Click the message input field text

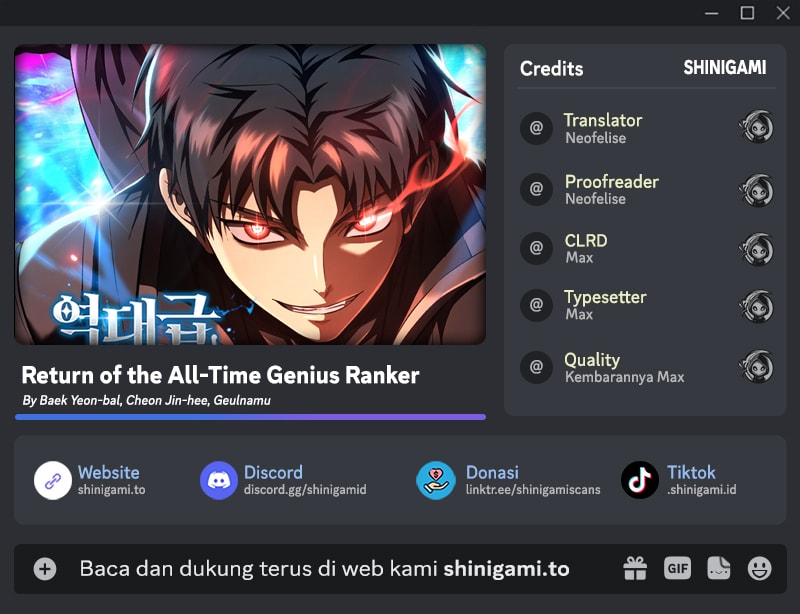pyautogui.click(x=324, y=569)
